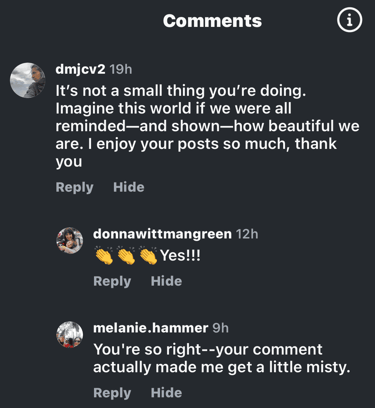This screenshot has width=375, height=408.
Task: Reply to melanie.hammer's comment
Action: tap(112, 393)
